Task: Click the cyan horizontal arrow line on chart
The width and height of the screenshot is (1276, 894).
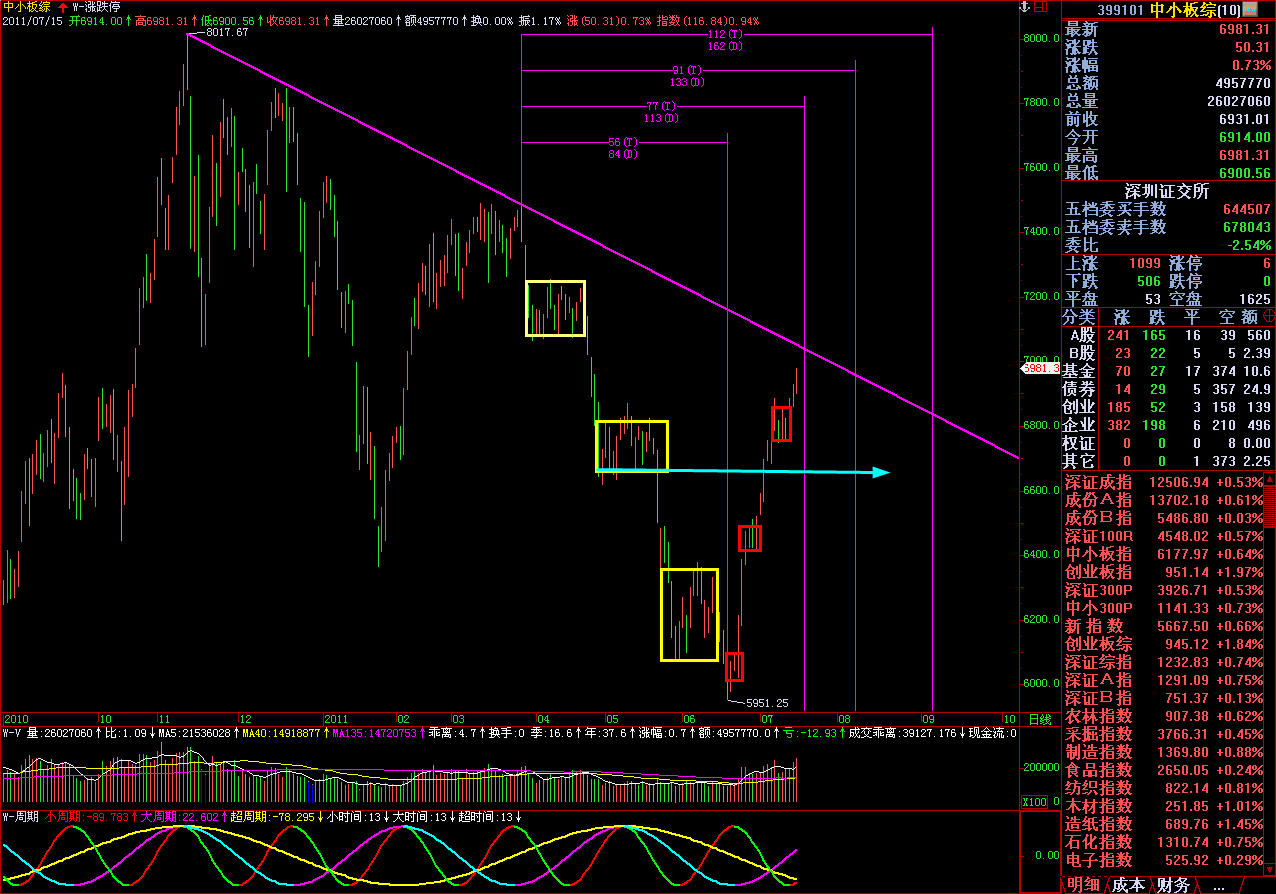Action: tap(740, 471)
